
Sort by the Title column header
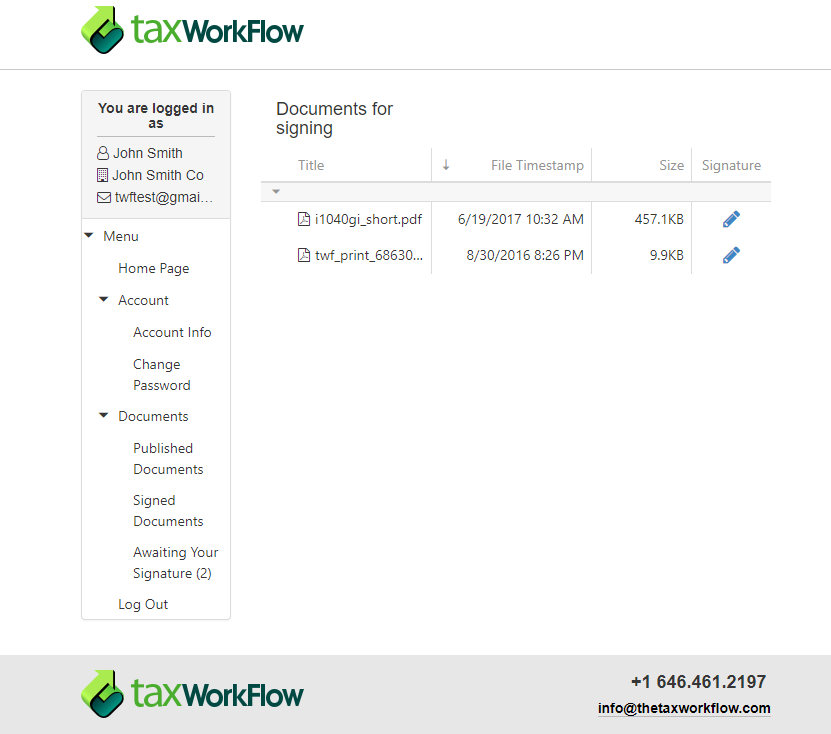click(311, 165)
